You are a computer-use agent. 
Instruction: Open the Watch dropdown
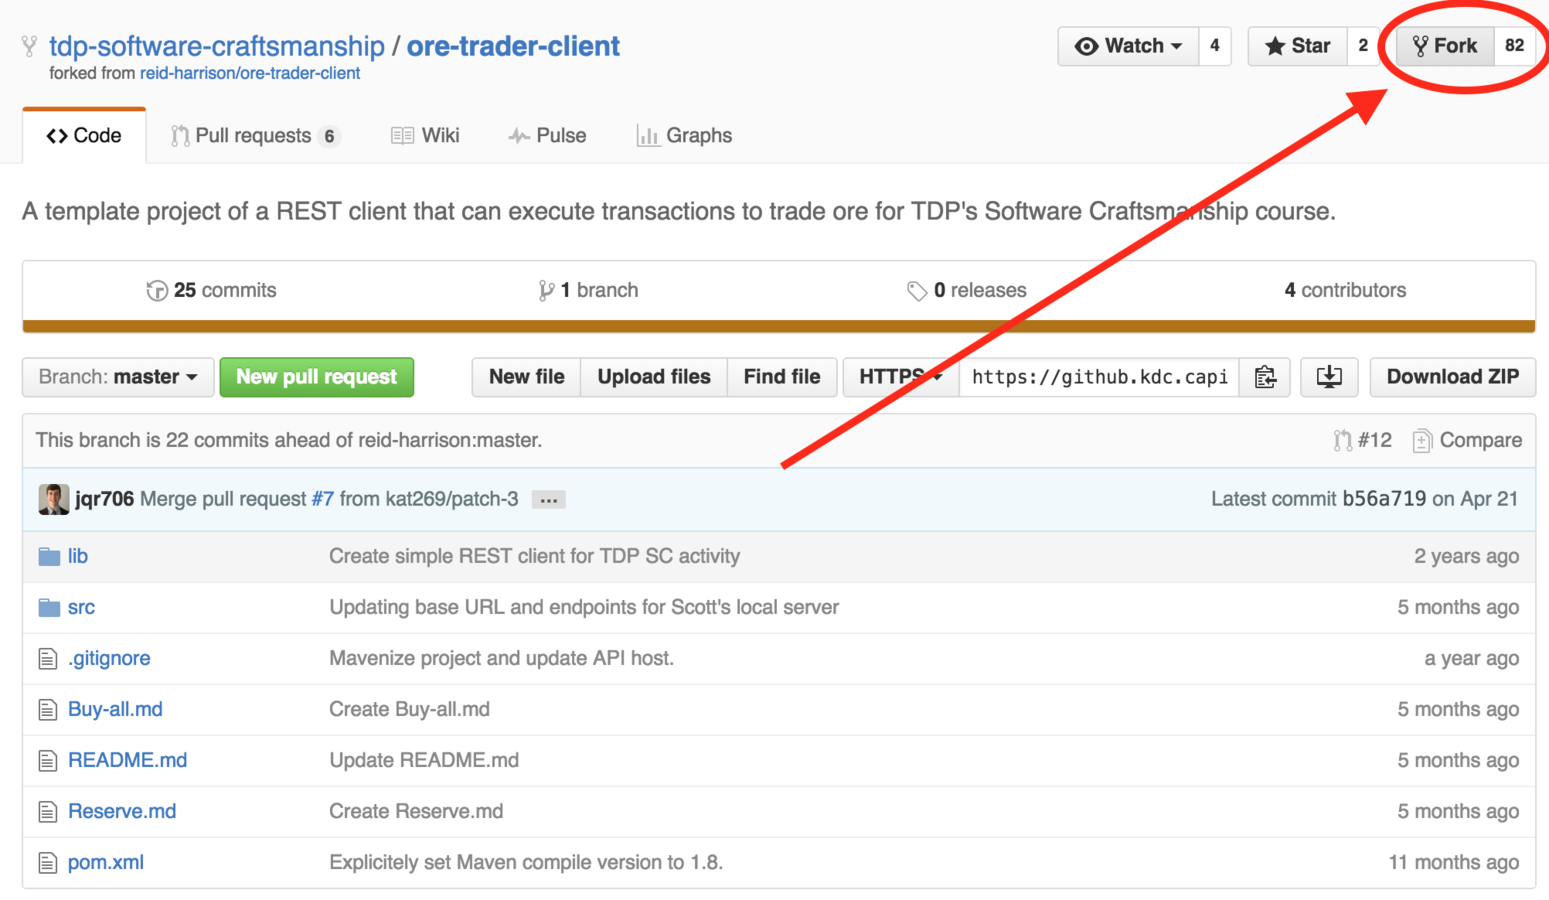click(1128, 46)
